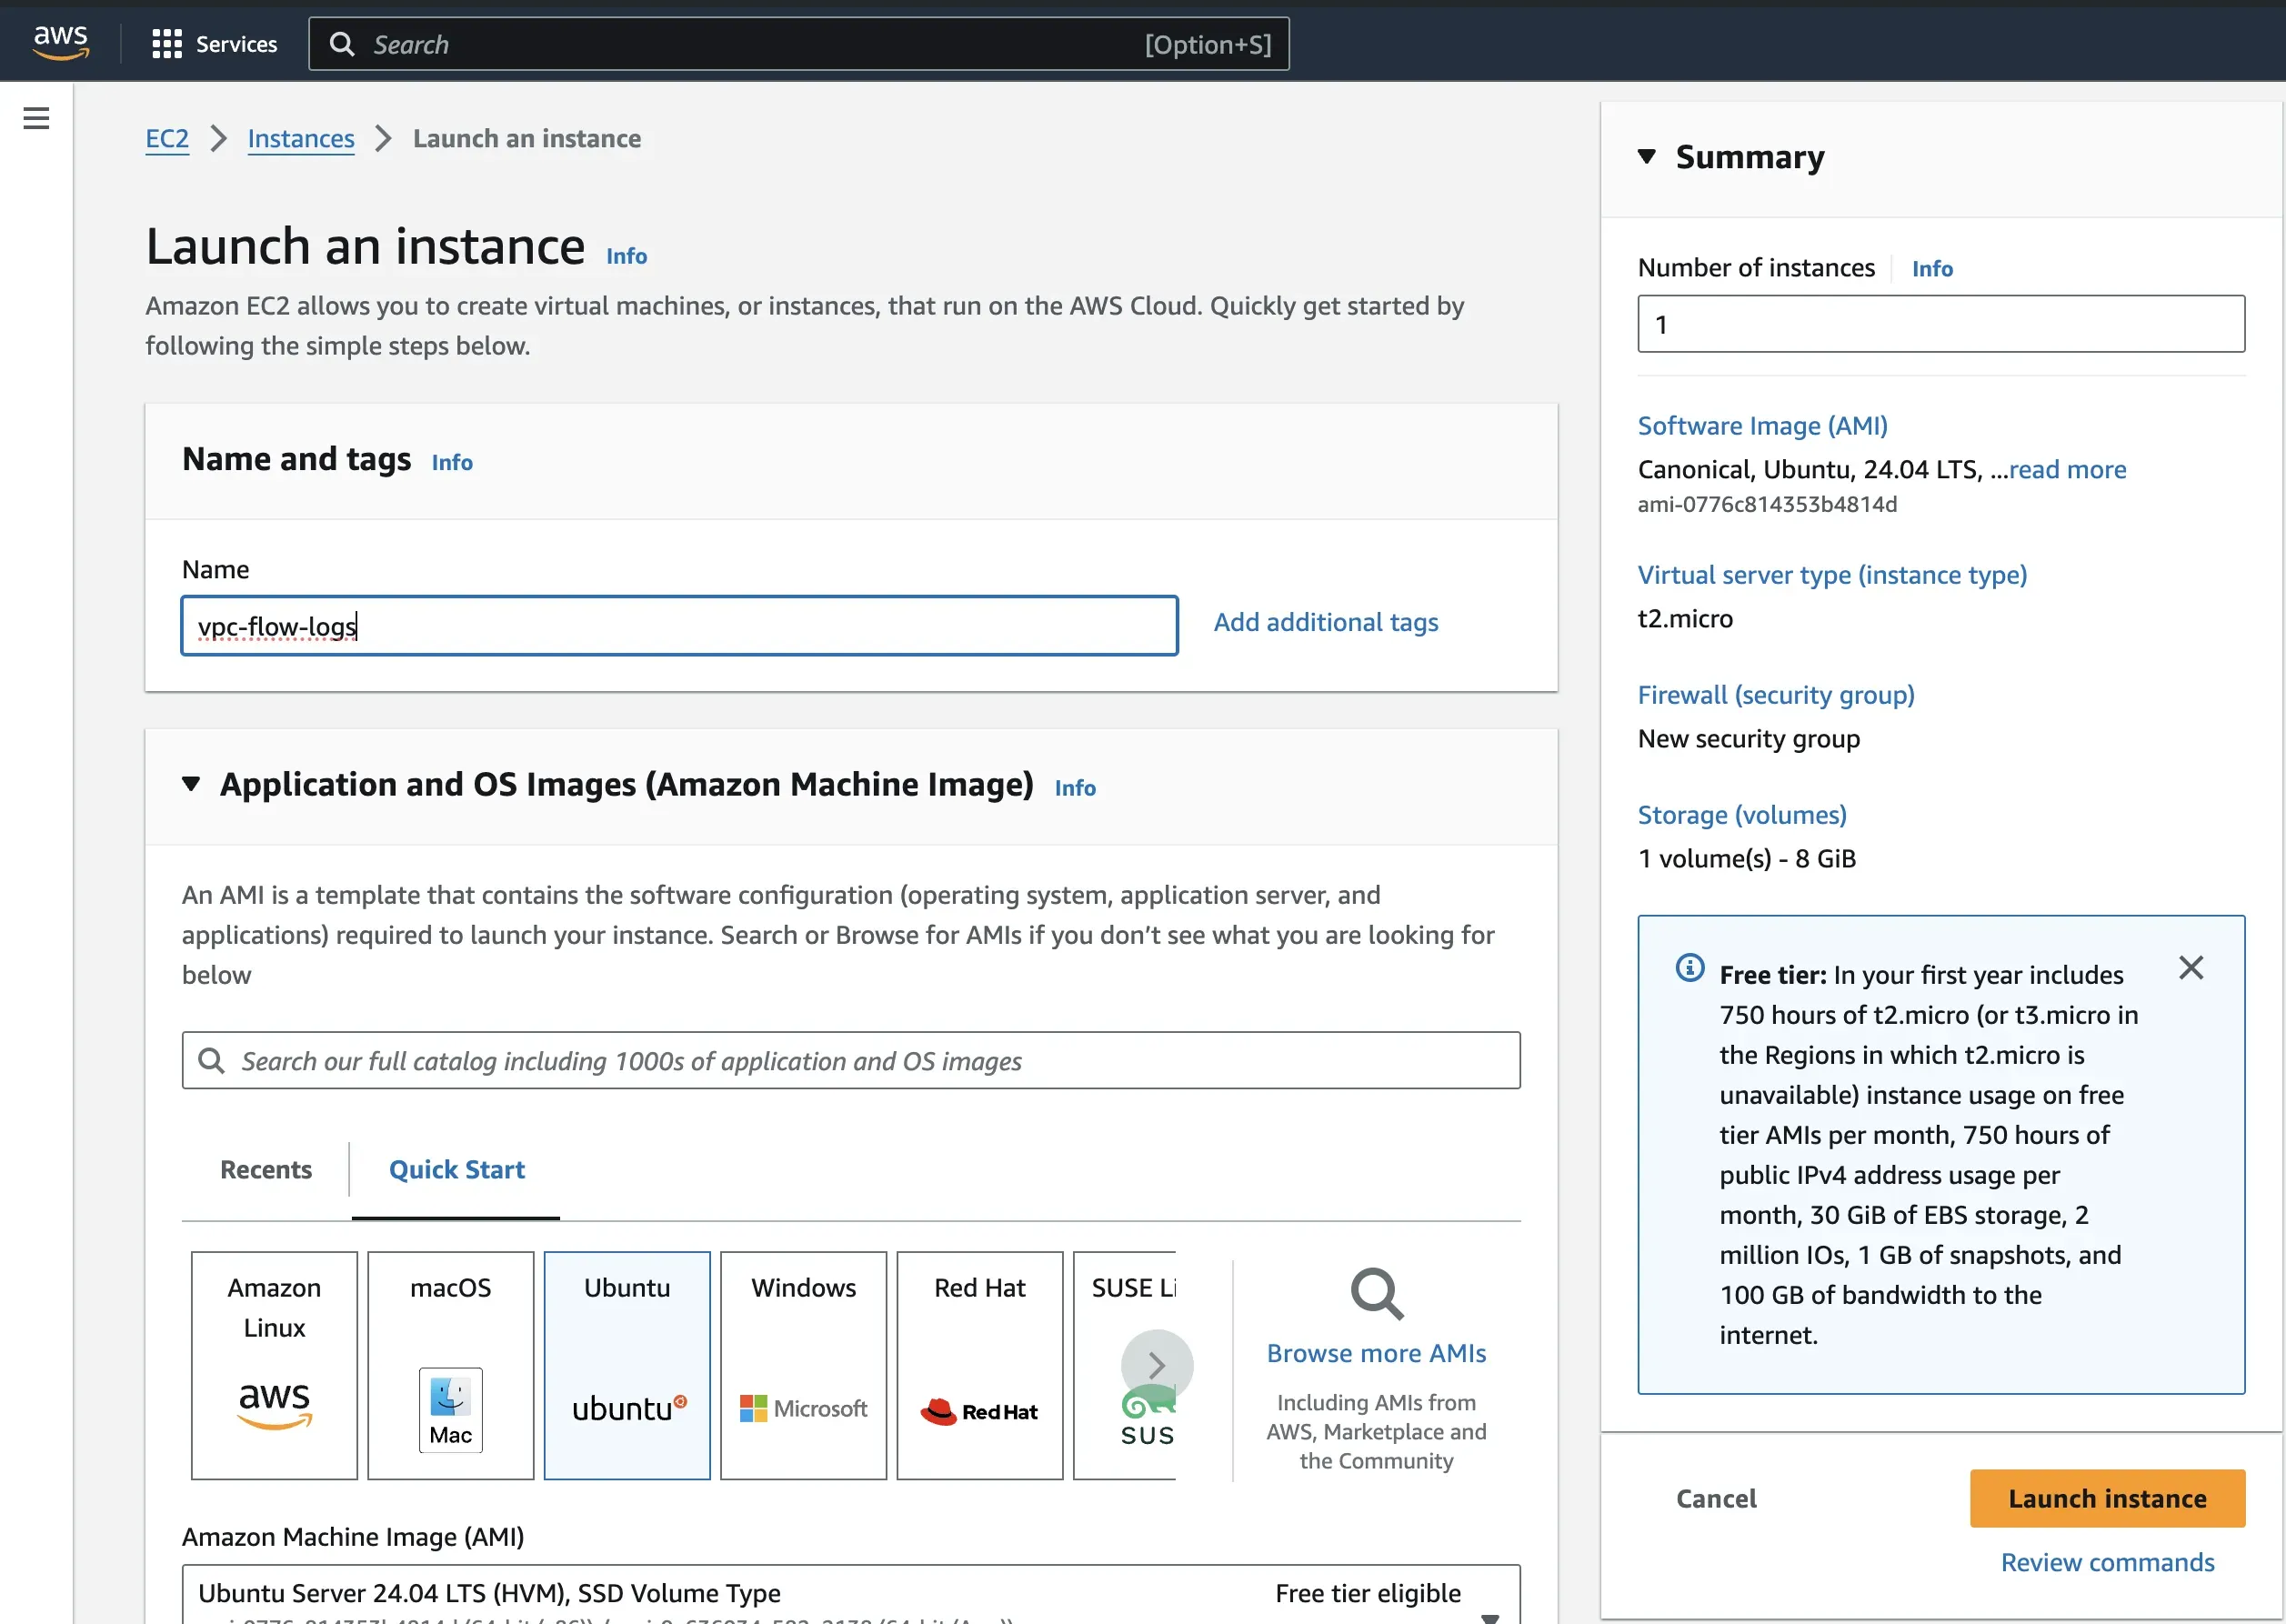Viewport: 2286px width, 1624px height.
Task: Click the catalog search magnifier icon
Action: (x=211, y=1060)
